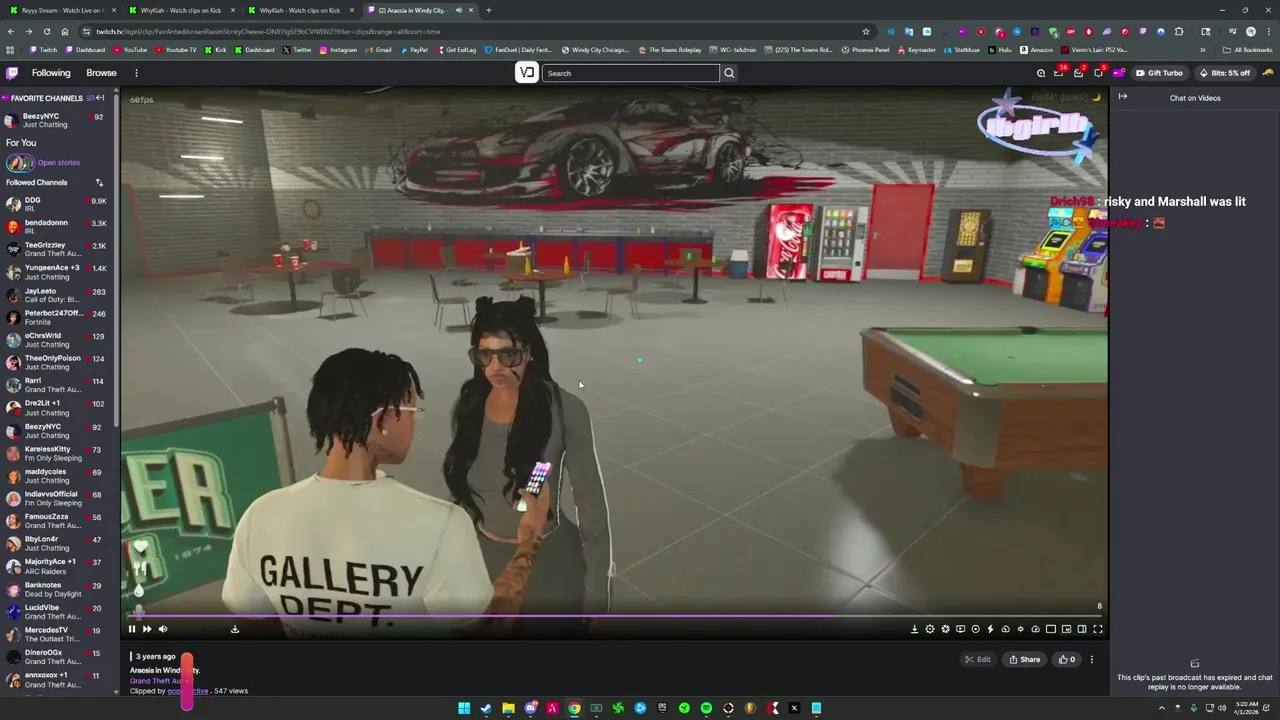
Task: Reload the page
Action: tap(46, 31)
